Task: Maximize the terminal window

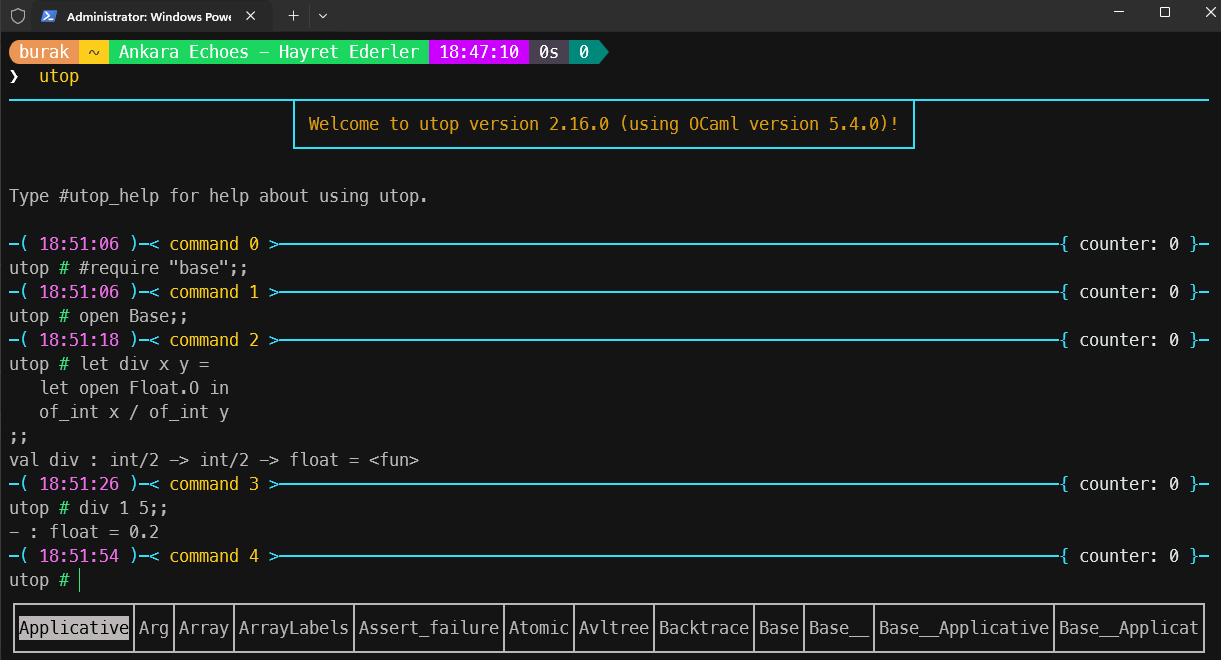Action: coord(1165,13)
